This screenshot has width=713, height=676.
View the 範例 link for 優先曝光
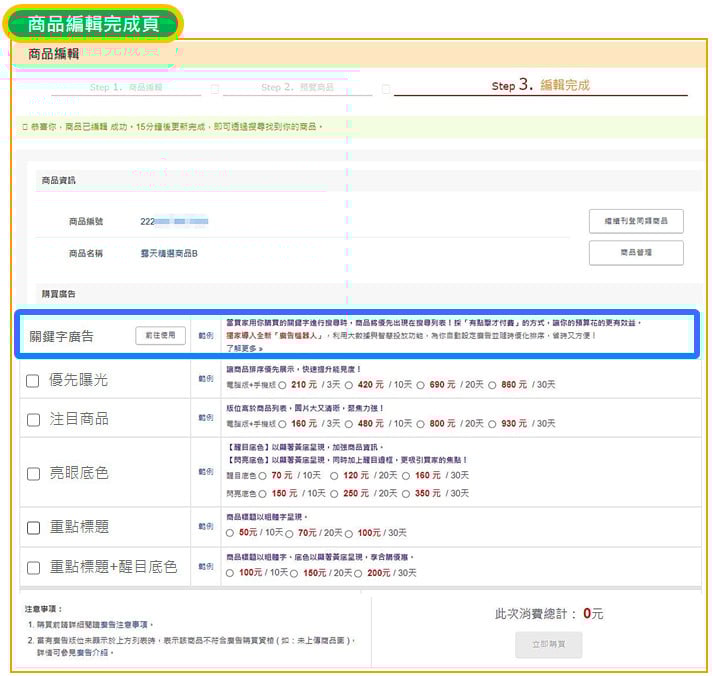[x=206, y=380]
